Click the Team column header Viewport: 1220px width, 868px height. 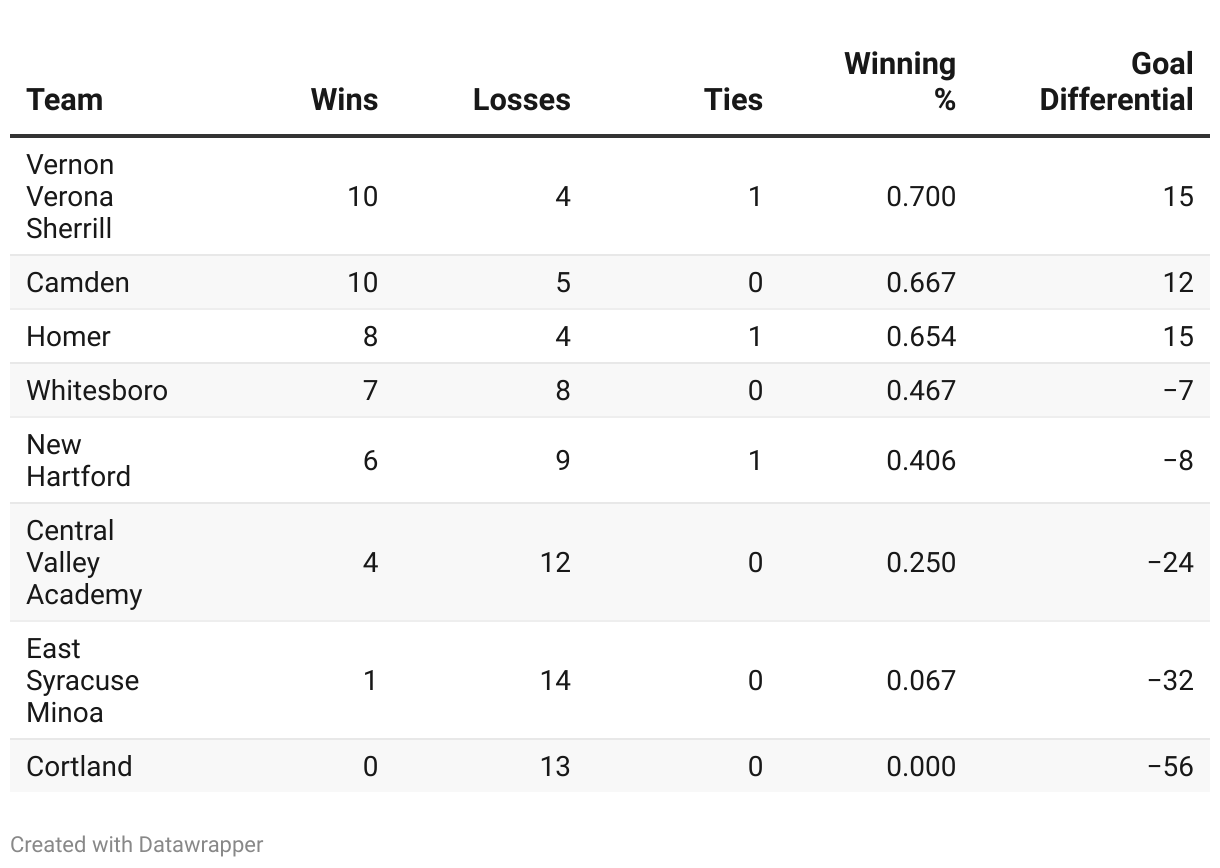point(65,99)
